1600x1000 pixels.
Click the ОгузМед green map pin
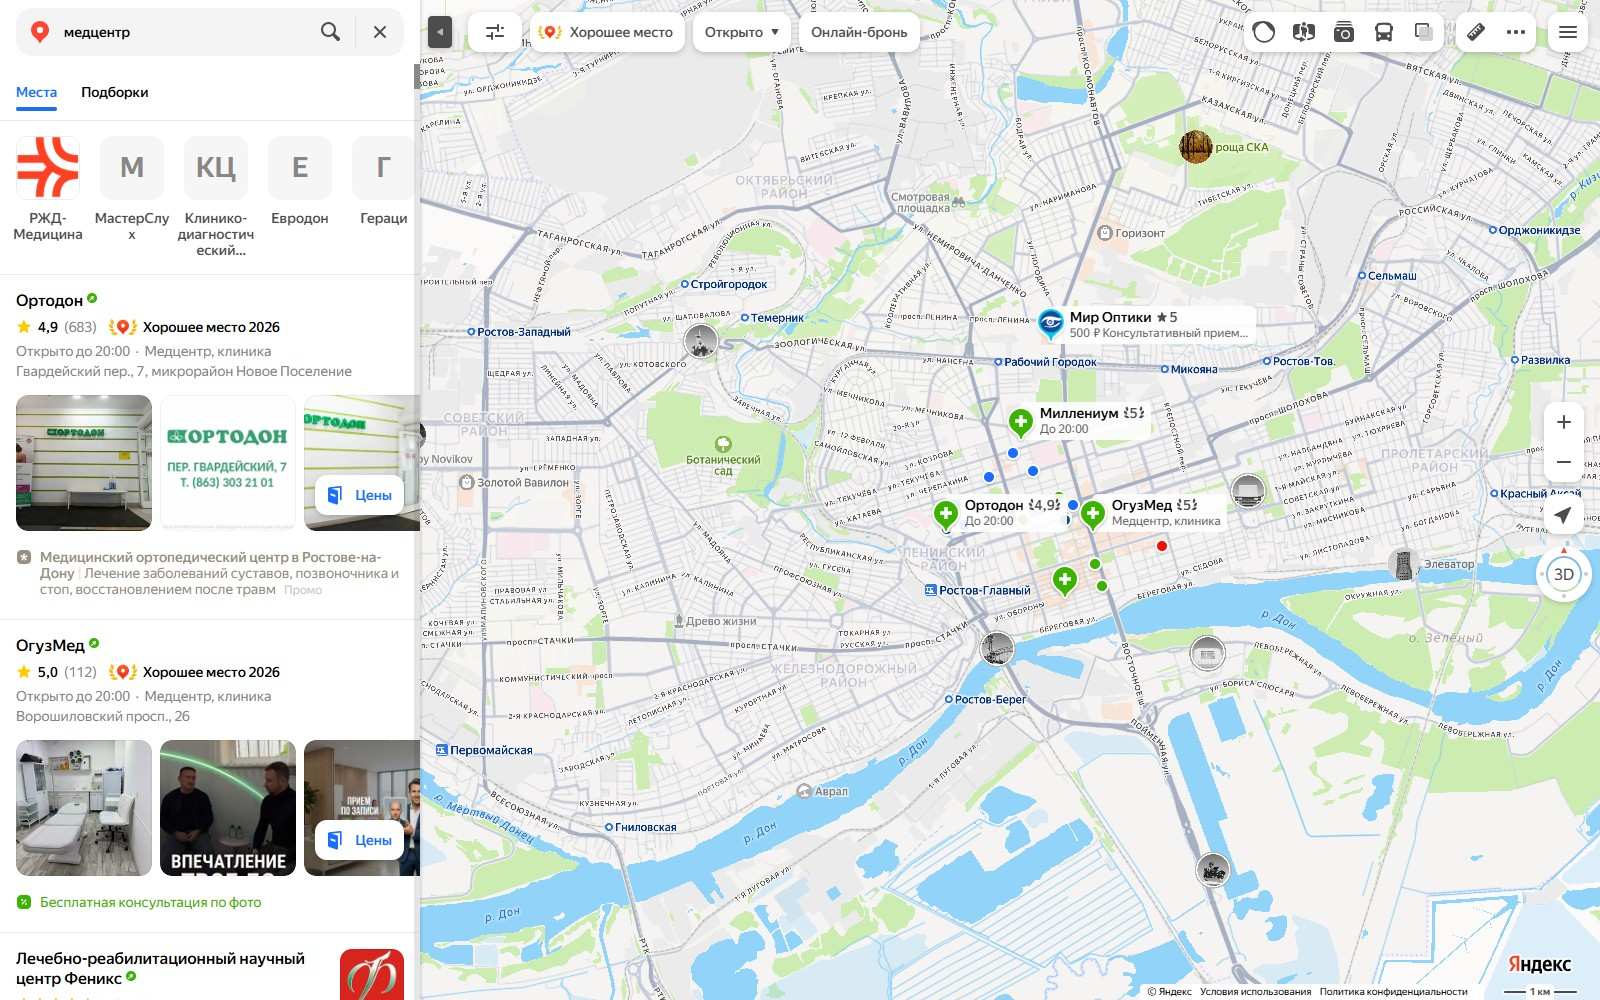tap(1092, 514)
